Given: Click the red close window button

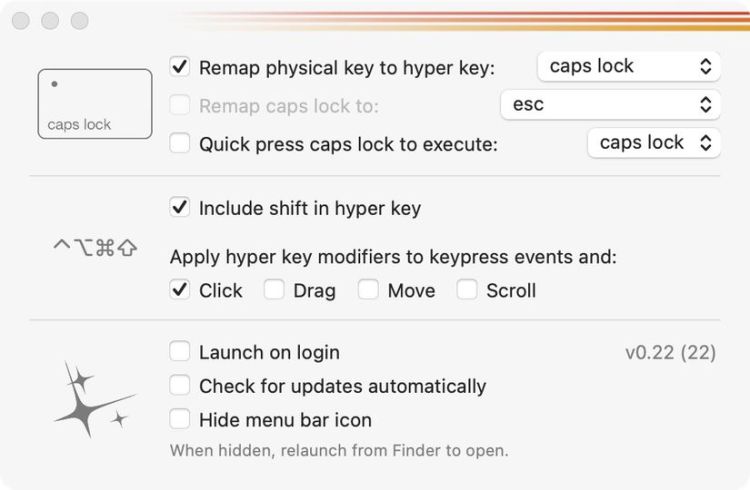Looking at the screenshot, I should tap(21, 21).
